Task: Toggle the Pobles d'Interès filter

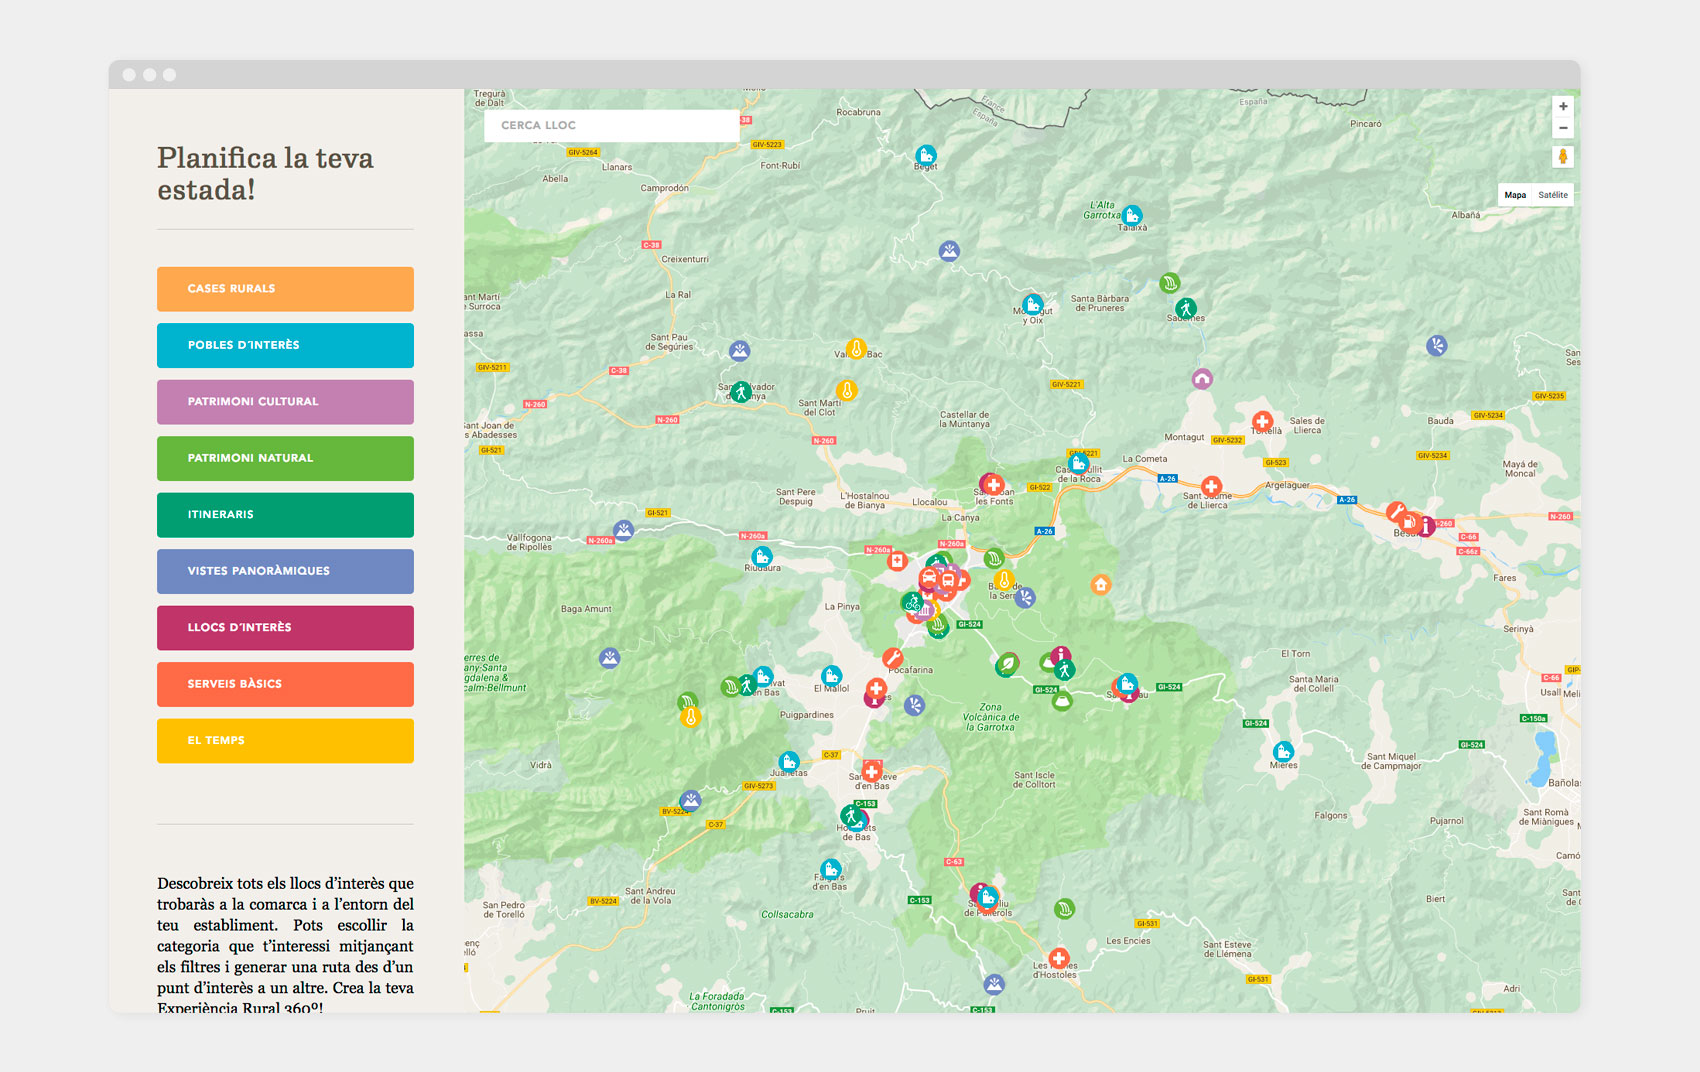Action: point(285,345)
